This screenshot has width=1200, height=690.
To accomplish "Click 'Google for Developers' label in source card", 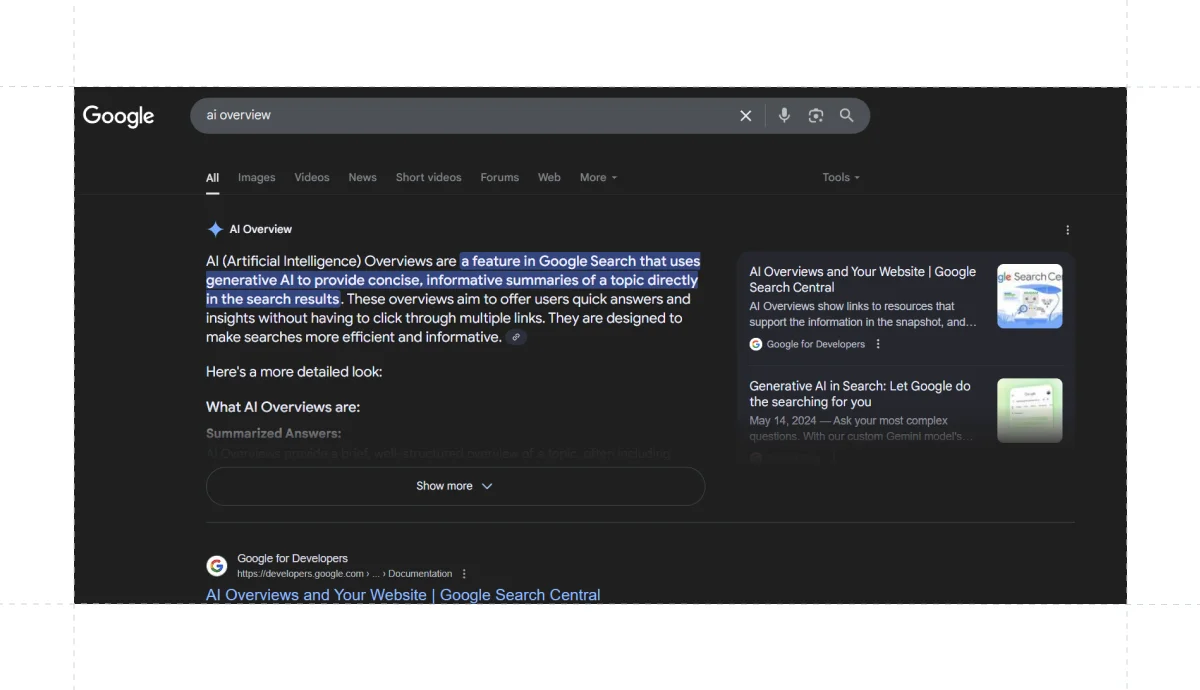I will [x=816, y=344].
